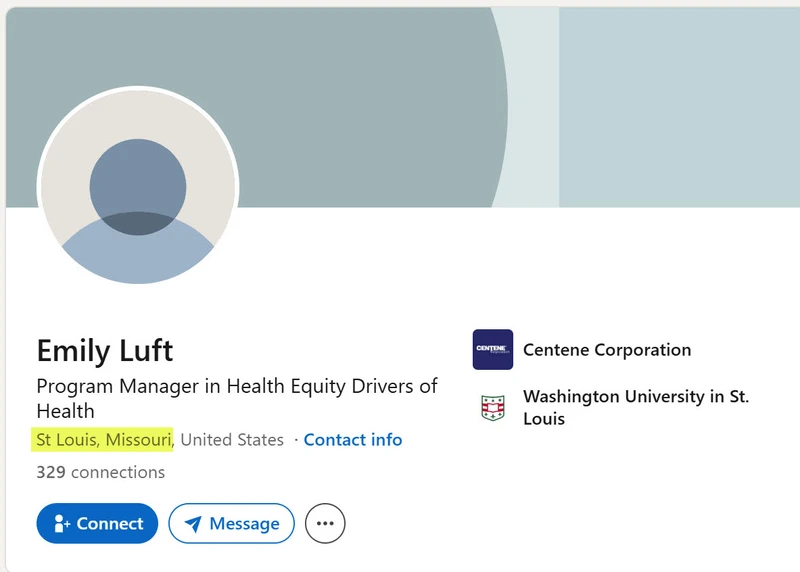Click the yellow highlighted St Louis, Missouri

[x=102, y=440]
